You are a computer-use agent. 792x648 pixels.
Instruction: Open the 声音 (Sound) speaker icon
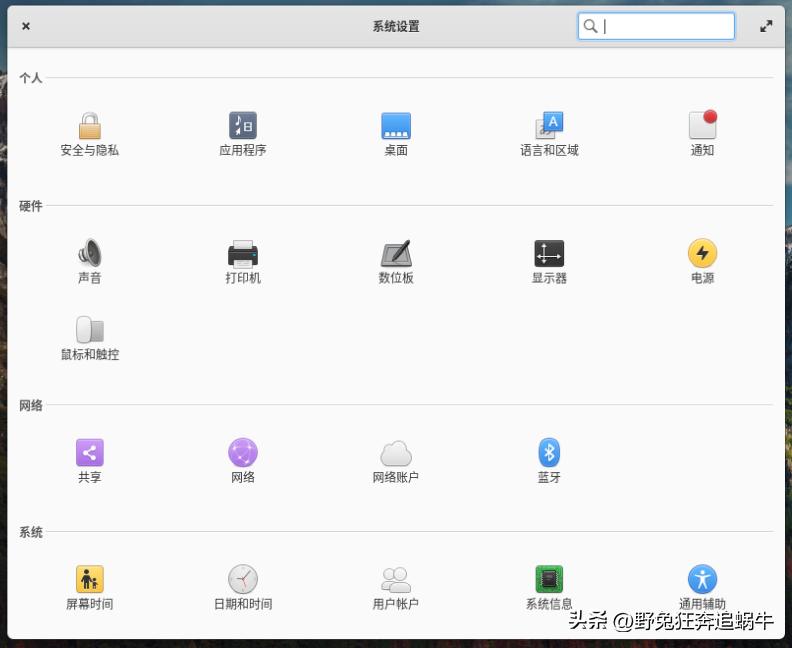(90, 253)
